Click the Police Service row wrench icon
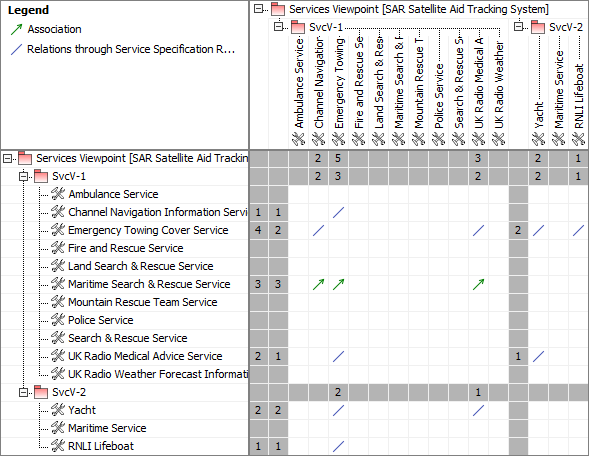This screenshot has width=589, height=456. pos(58,320)
